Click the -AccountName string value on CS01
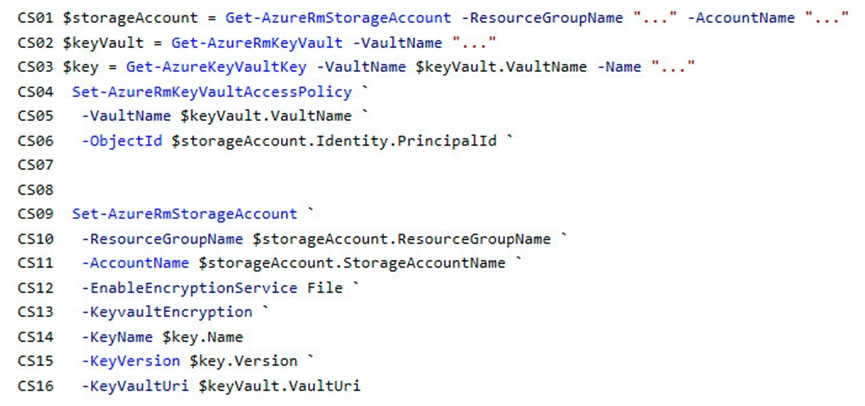The width and height of the screenshot is (865, 406). click(827, 18)
